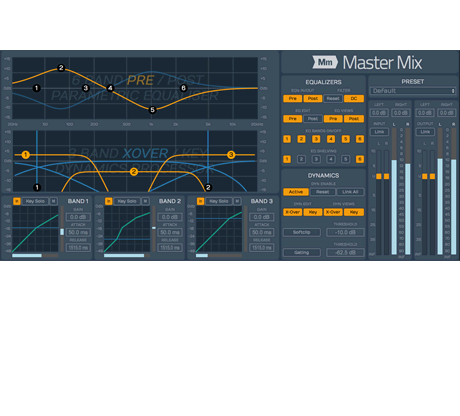Screen dimensions: 460x416
Task: Select EQ node 5 at the curve dip
Action: tap(152, 110)
